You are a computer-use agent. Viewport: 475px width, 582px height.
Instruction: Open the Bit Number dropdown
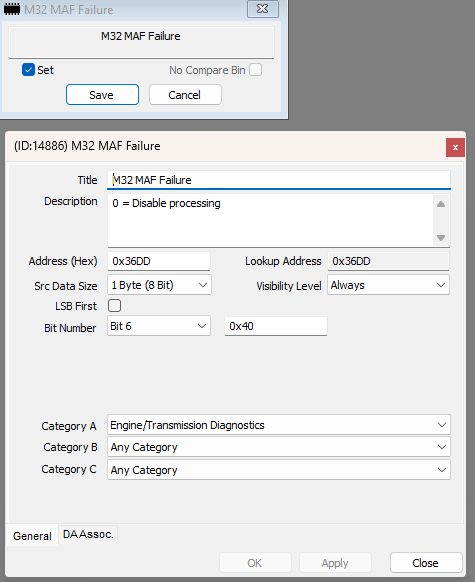[x=159, y=326]
